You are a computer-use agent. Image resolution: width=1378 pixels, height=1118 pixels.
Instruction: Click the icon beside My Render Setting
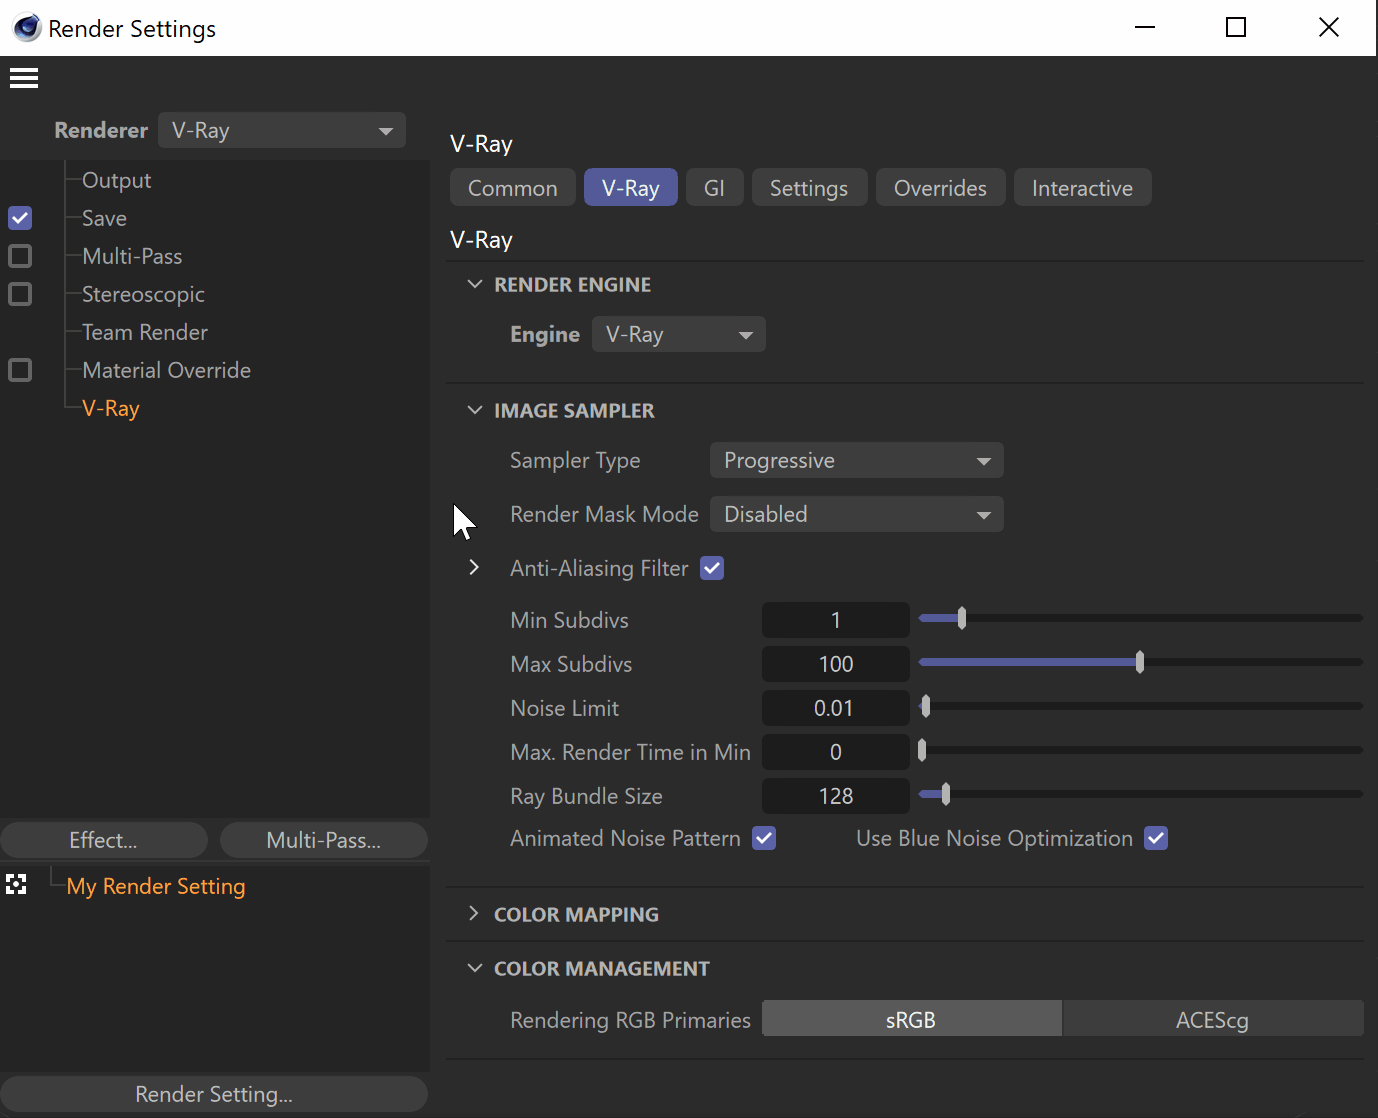click(16, 884)
